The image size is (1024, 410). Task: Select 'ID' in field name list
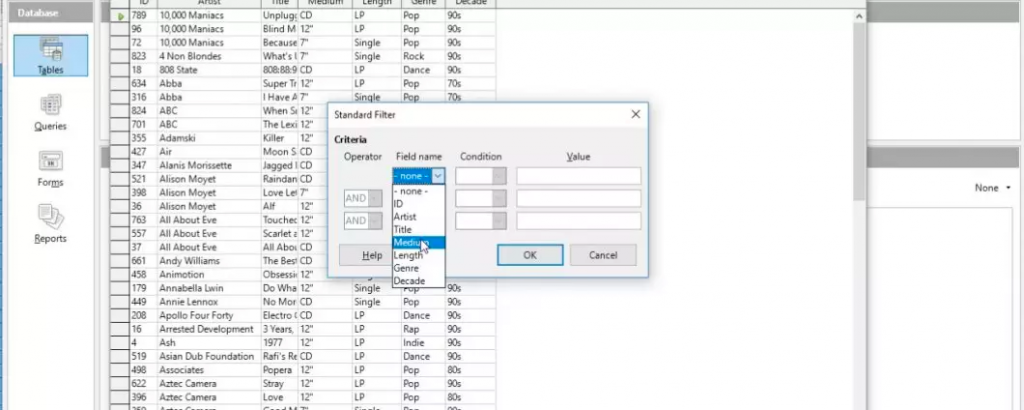419,204
